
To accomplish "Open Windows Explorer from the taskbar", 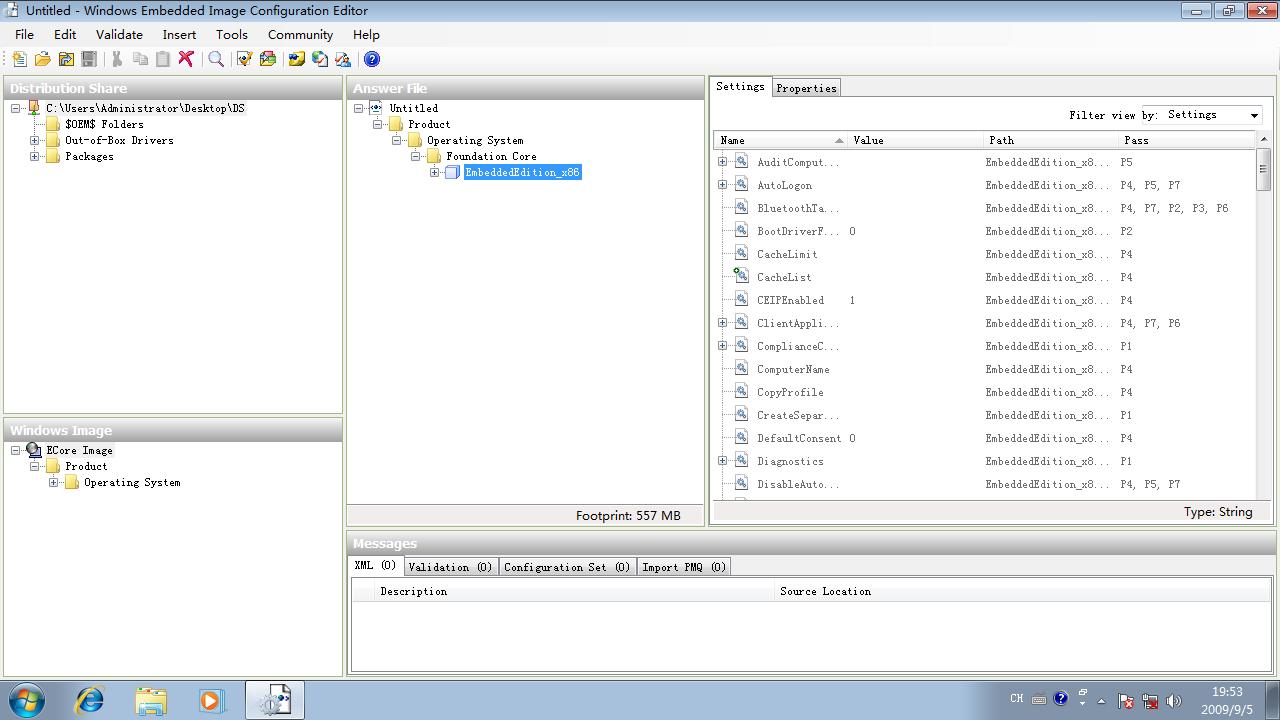I will (151, 700).
